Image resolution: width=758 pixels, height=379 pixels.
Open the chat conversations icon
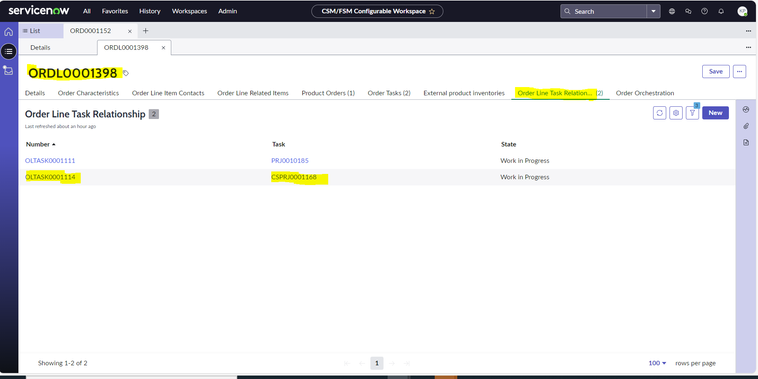click(x=688, y=11)
